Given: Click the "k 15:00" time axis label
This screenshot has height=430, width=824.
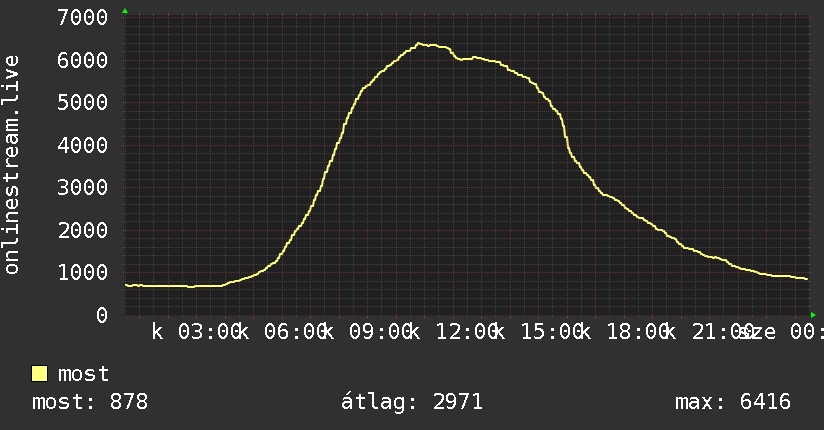Looking at the screenshot, I should [x=539, y=332].
